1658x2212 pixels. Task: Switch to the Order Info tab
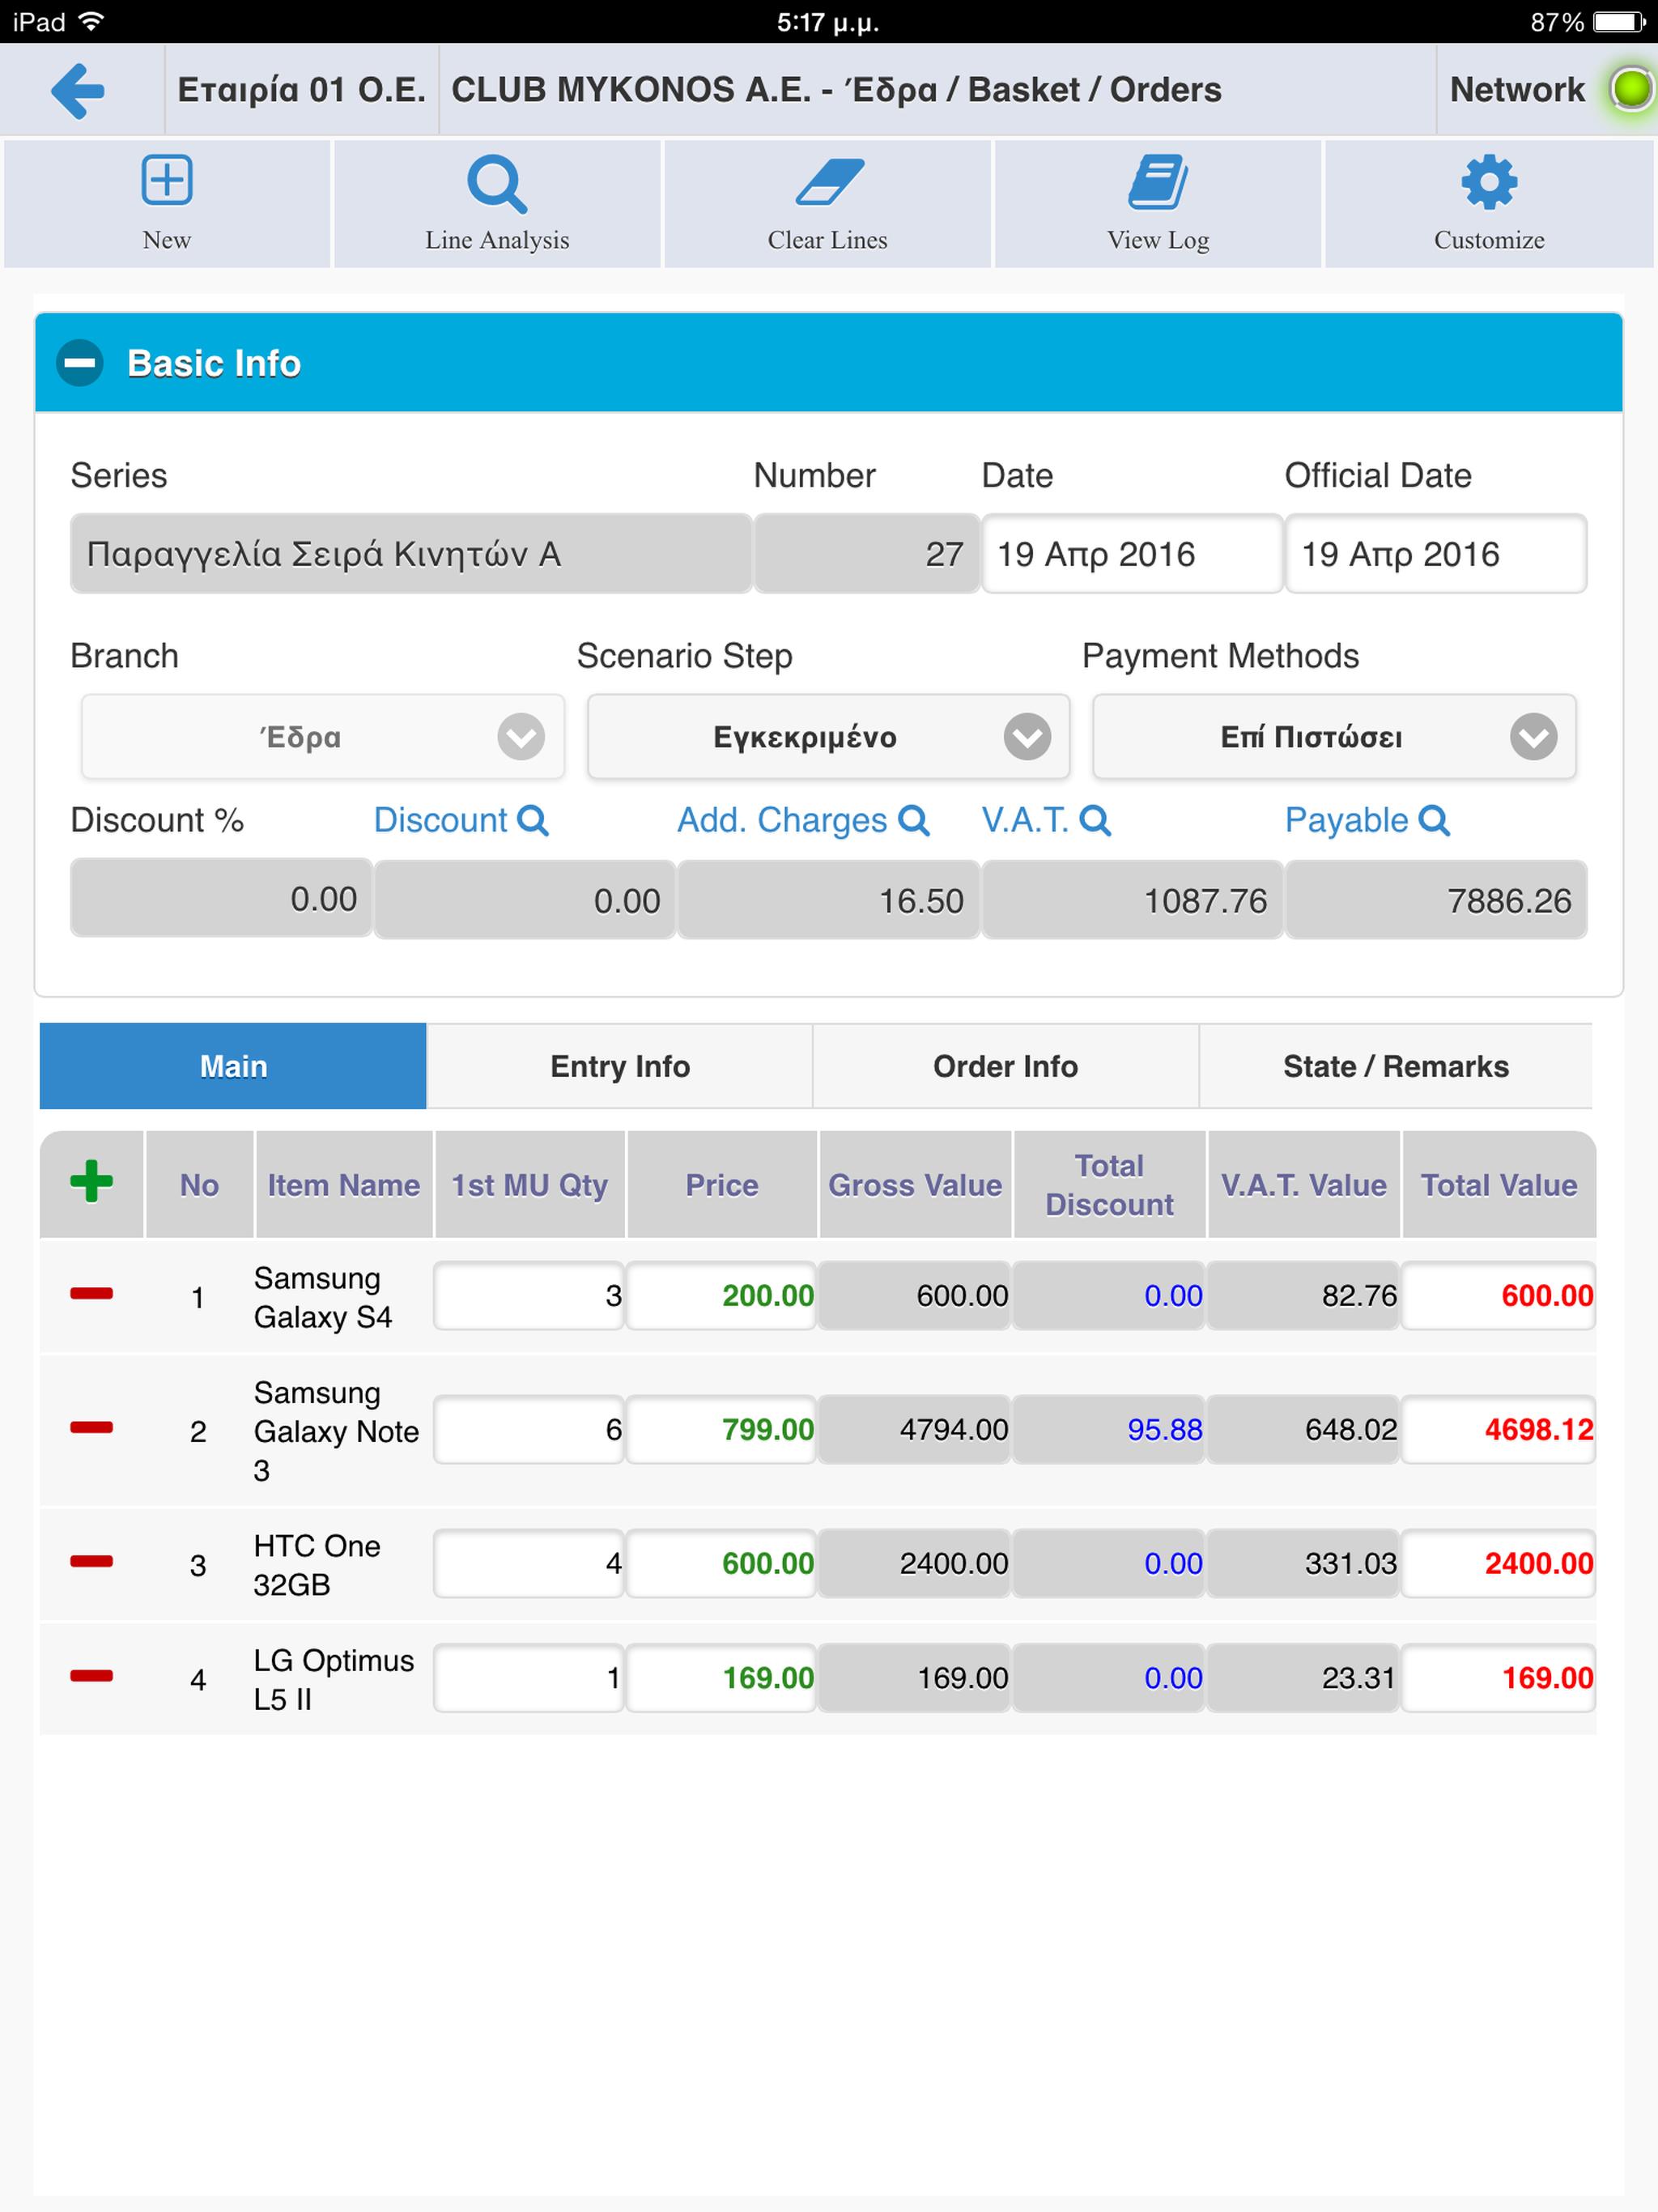click(x=1006, y=1066)
